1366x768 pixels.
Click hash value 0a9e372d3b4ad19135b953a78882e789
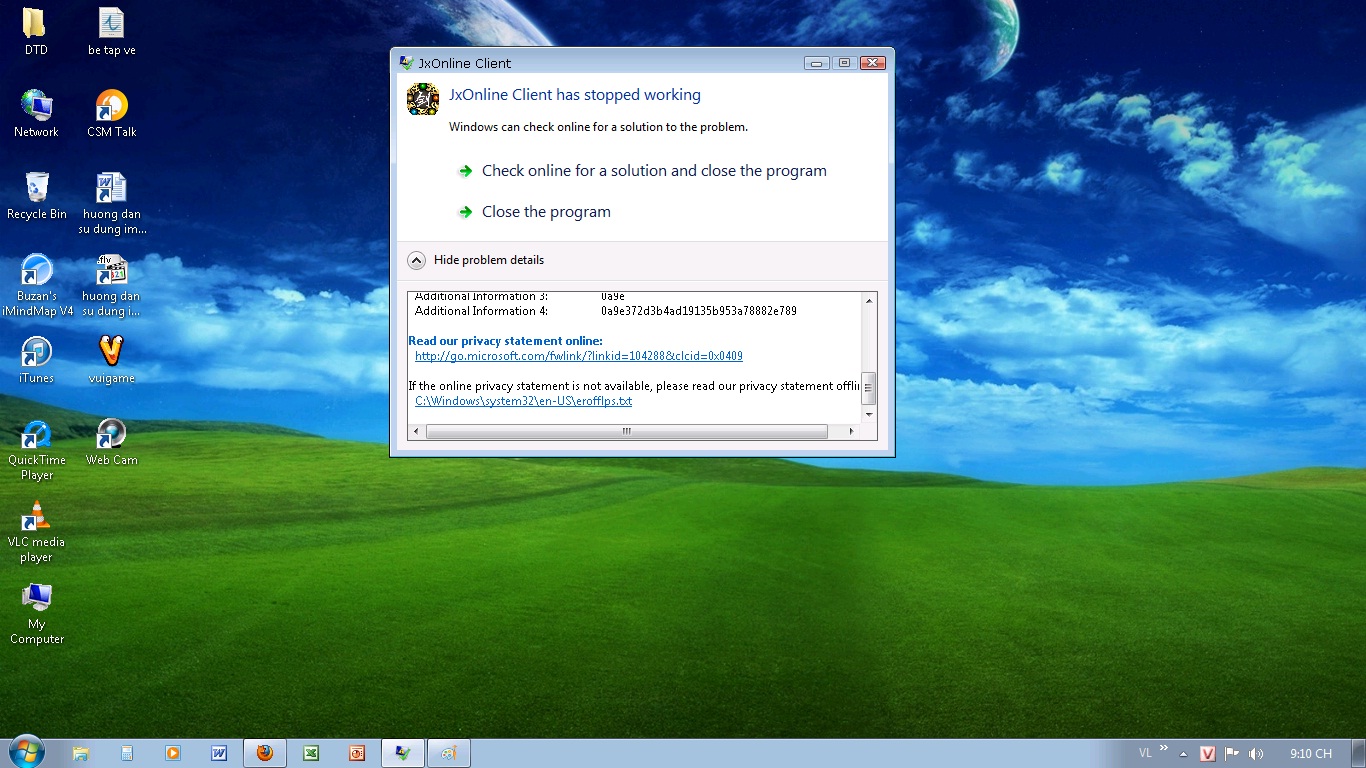tap(699, 311)
